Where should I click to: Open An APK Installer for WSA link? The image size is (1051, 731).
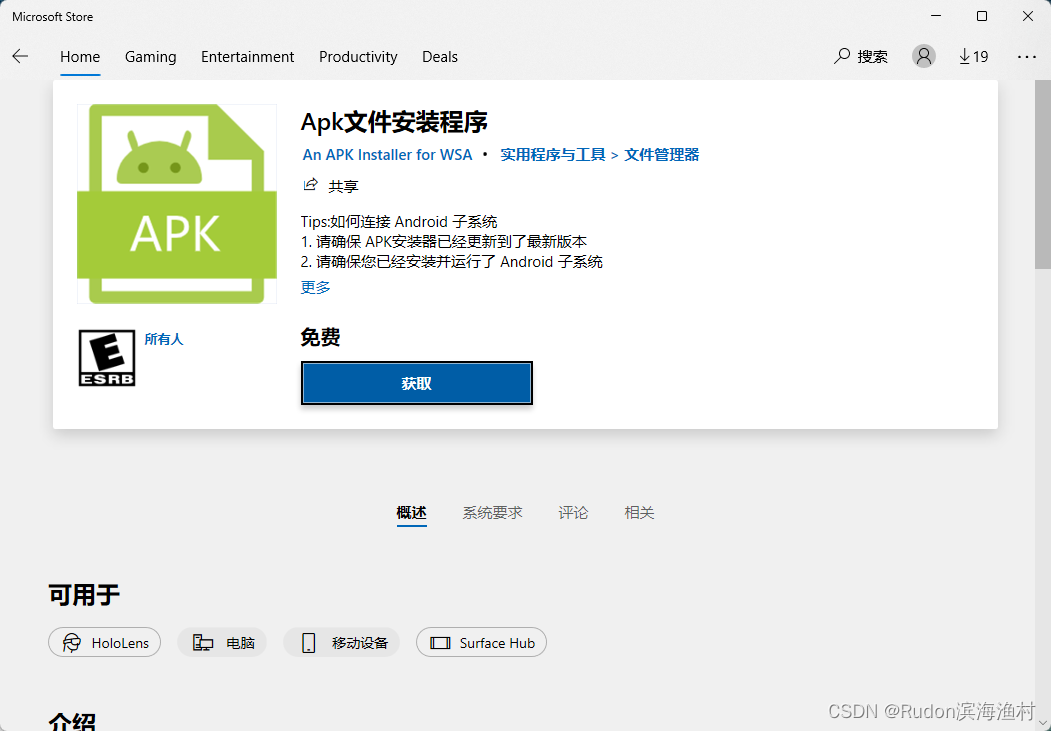click(387, 155)
